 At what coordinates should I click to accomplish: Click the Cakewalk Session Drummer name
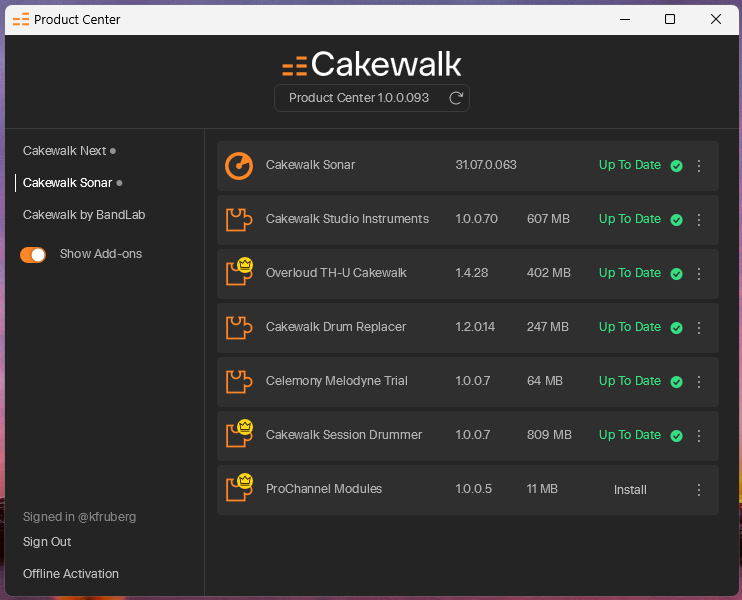(344, 434)
